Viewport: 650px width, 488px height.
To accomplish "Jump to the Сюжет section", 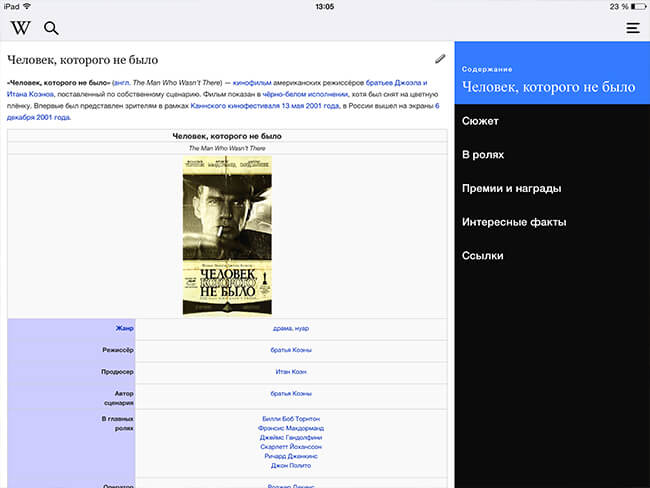I will [x=480, y=121].
